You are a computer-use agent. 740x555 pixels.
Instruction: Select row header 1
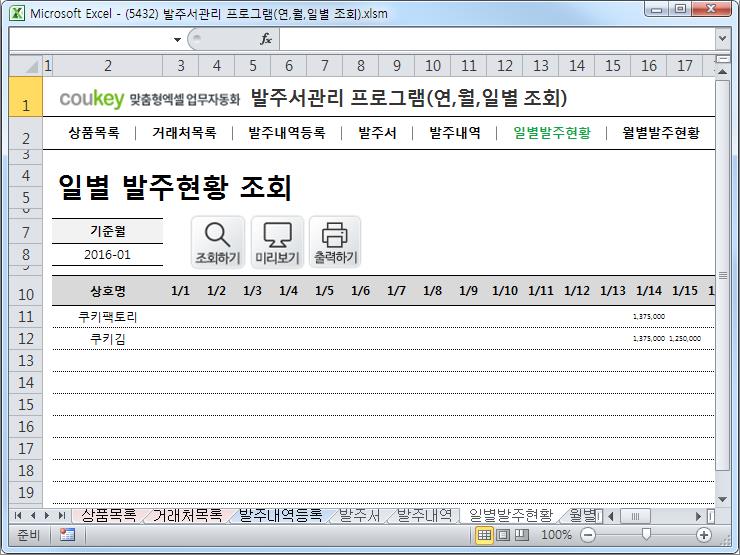click(x=26, y=97)
